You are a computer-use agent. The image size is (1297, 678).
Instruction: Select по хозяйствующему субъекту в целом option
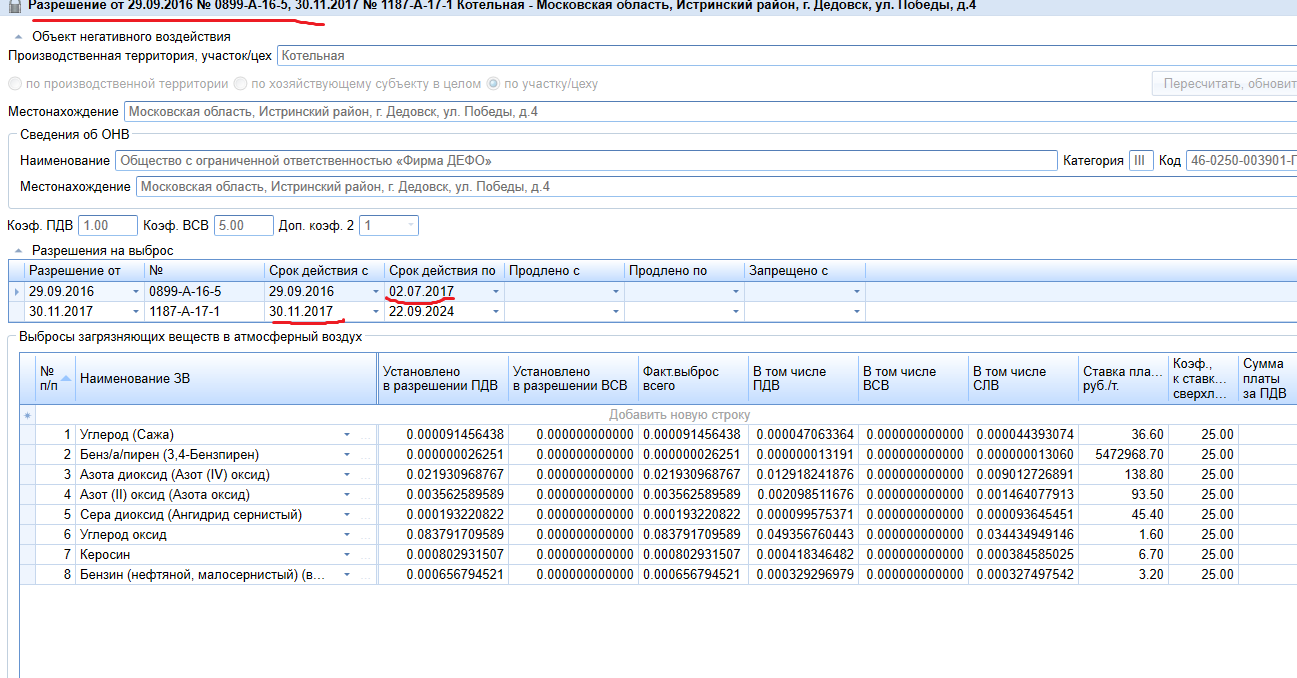point(240,84)
